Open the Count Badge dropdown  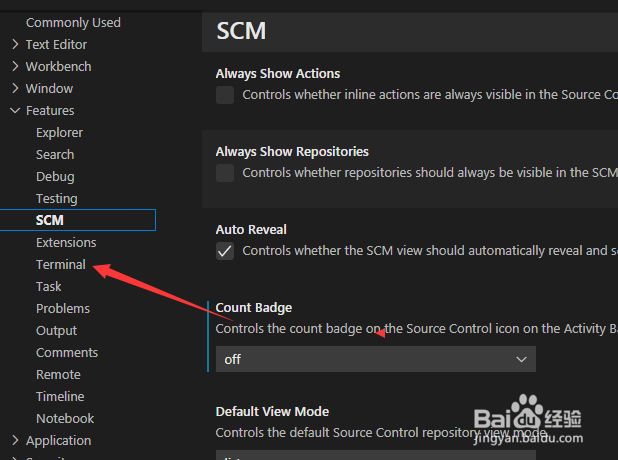(x=376, y=359)
